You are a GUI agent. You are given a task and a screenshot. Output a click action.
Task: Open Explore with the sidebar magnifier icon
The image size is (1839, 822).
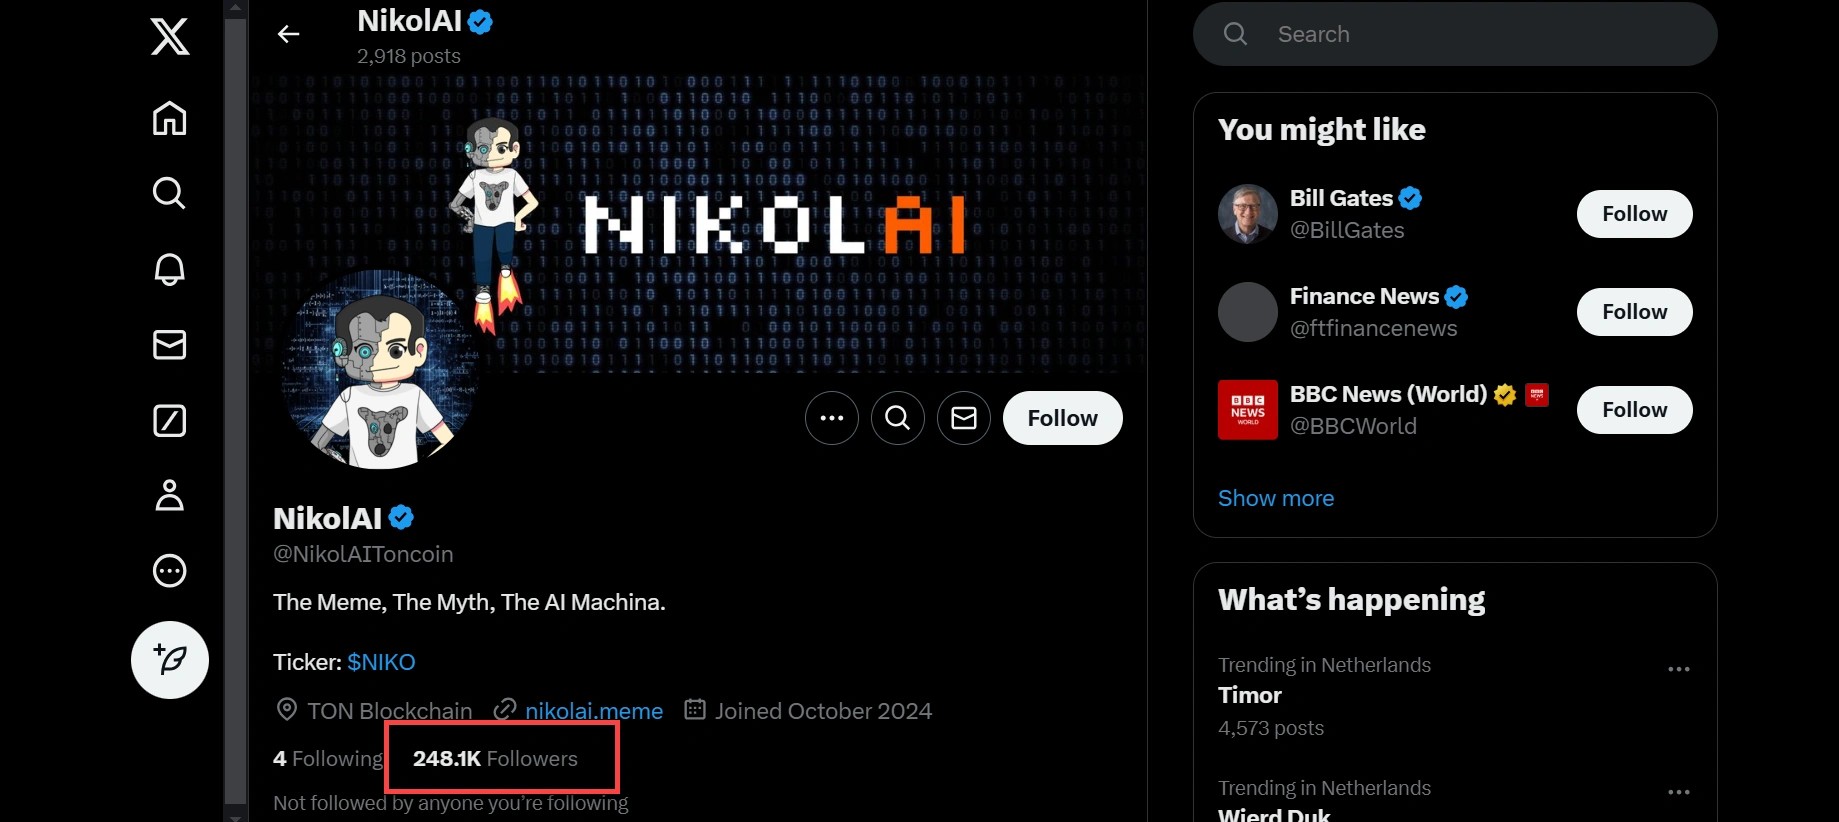point(170,193)
